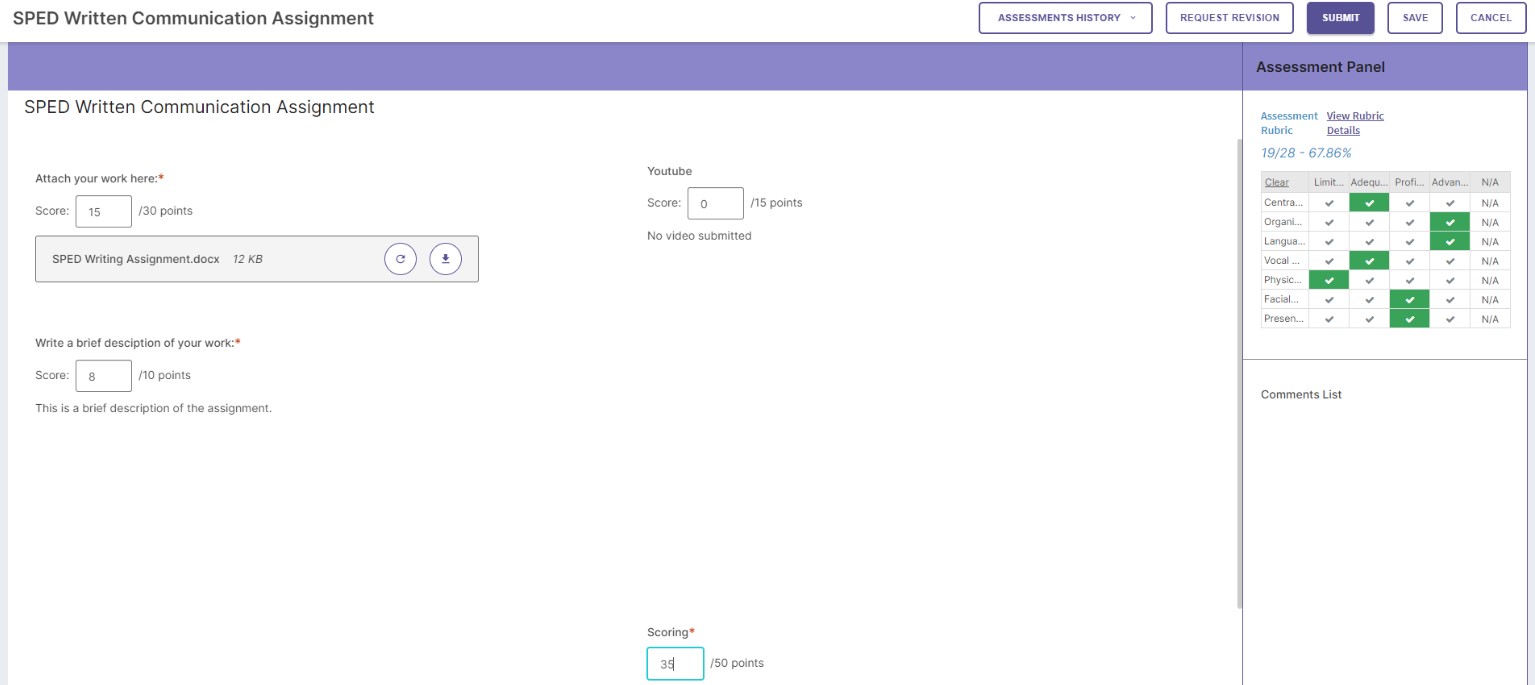Select Advanced check in the Organization row
1535x685 pixels.
click(1450, 222)
